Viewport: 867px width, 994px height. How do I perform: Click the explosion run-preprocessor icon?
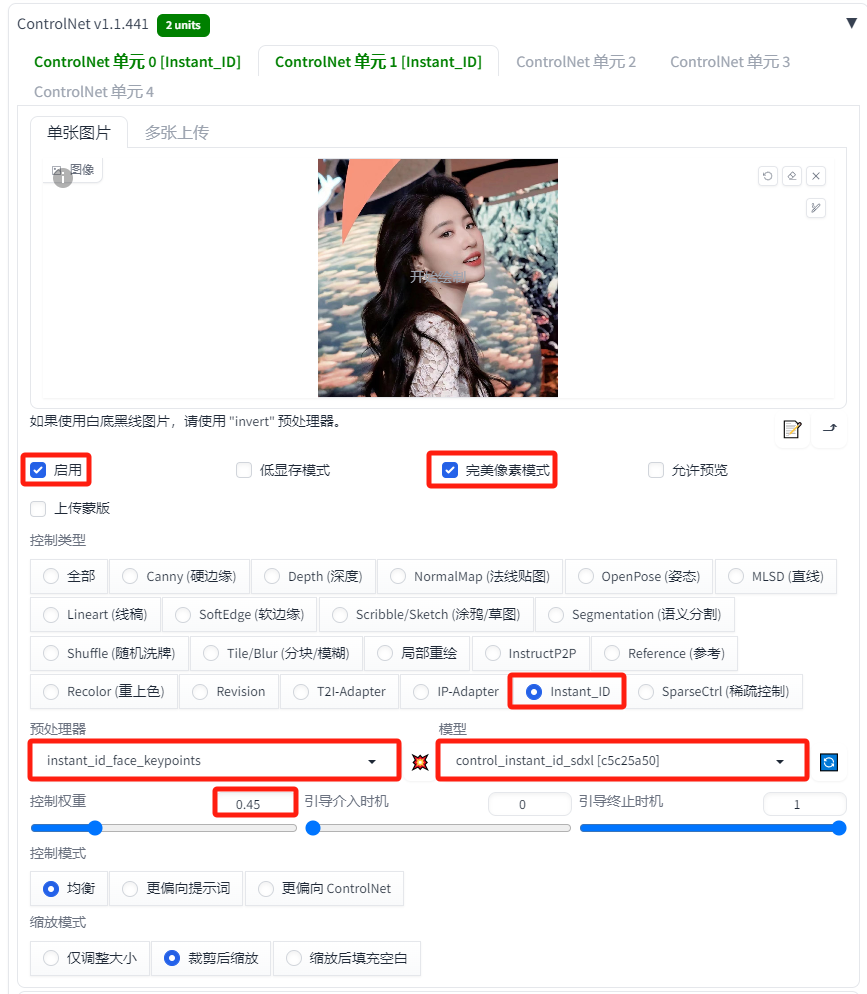pyautogui.click(x=420, y=761)
